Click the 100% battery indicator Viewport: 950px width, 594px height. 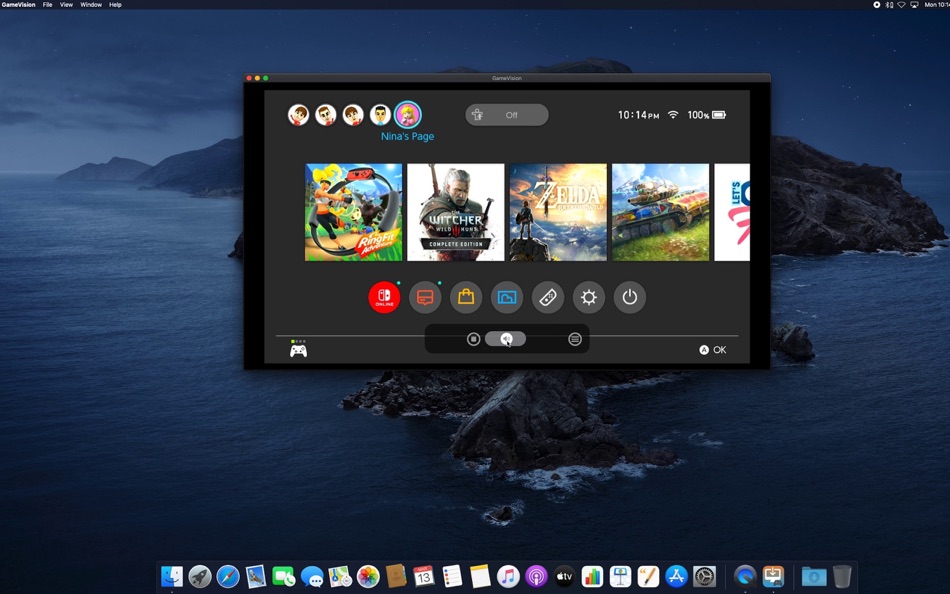(706, 115)
